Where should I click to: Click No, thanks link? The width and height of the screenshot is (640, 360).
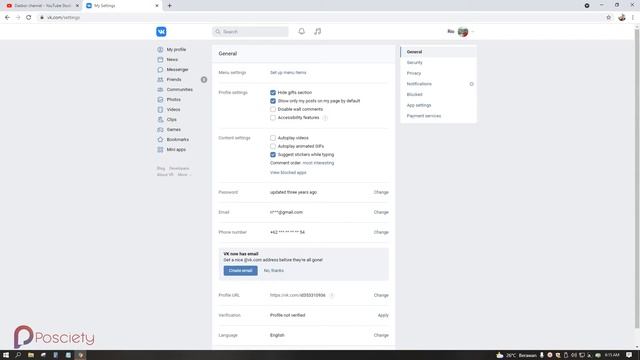tap(273, 271)
